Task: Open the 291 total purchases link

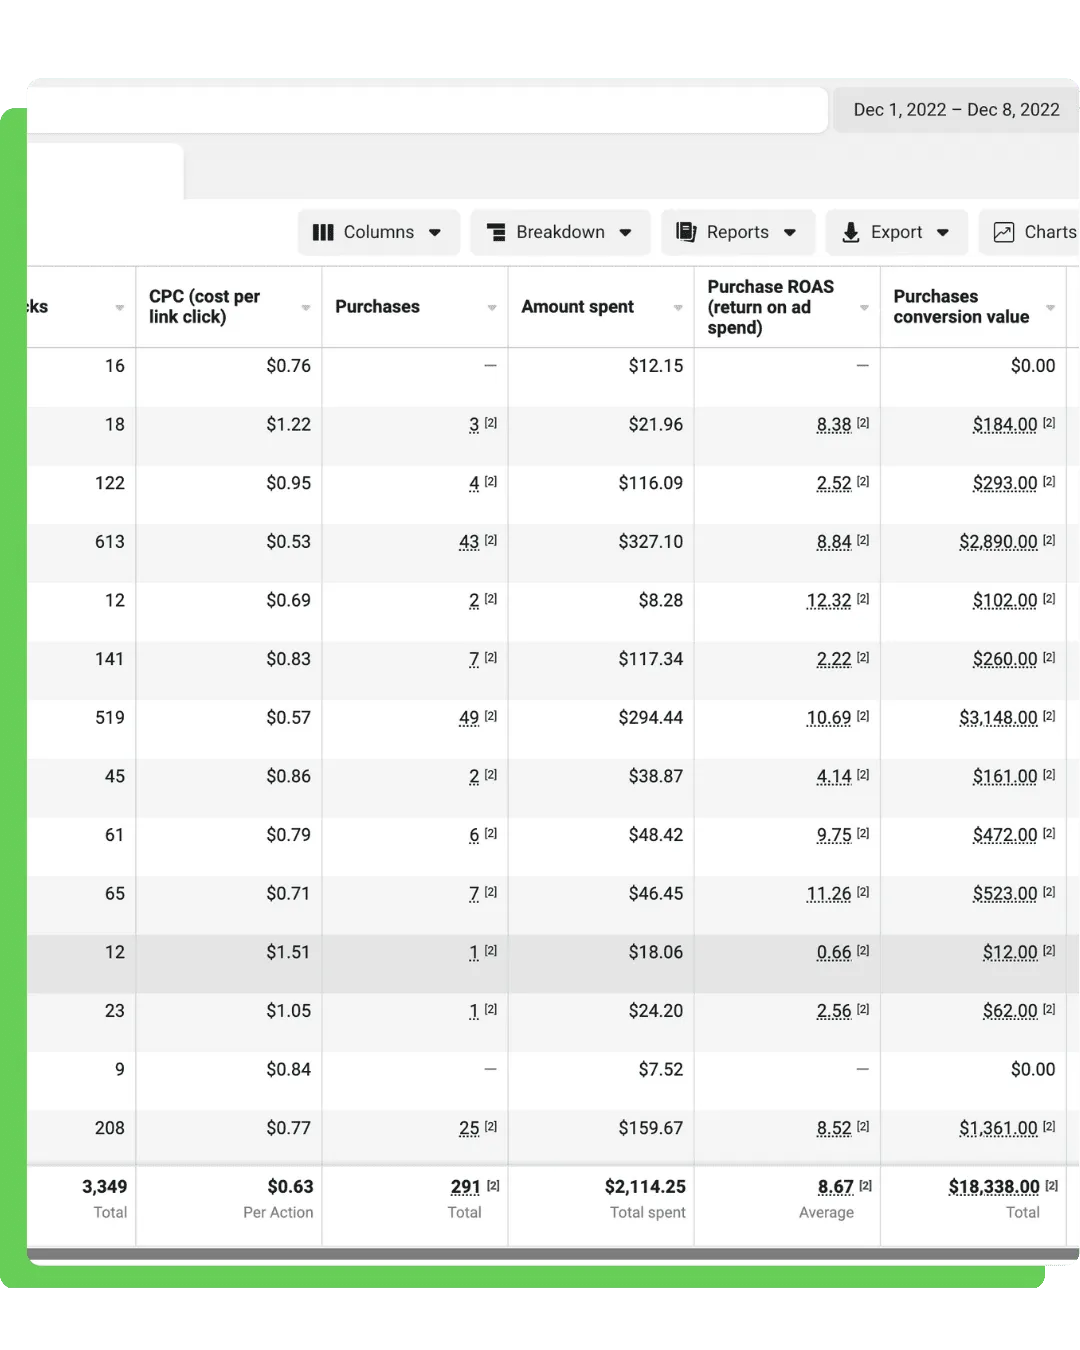Action: [x=466, y=1187]
